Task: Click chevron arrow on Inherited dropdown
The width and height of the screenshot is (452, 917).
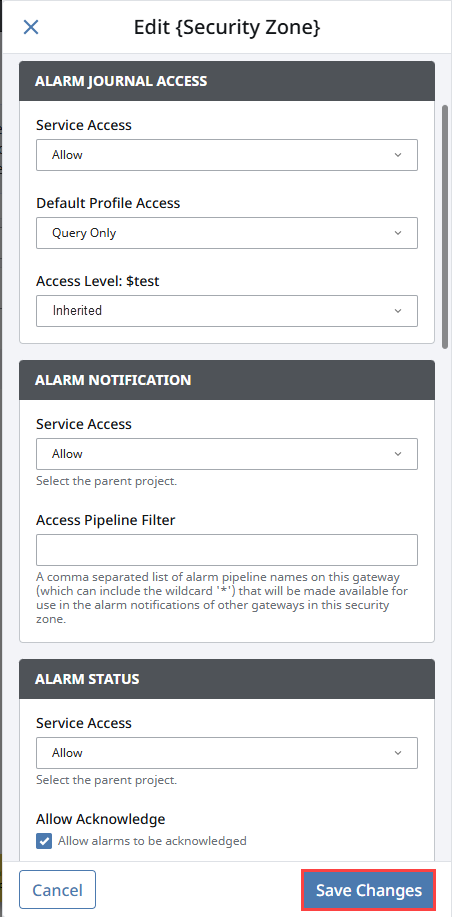Action: click(x=398, y=311)
